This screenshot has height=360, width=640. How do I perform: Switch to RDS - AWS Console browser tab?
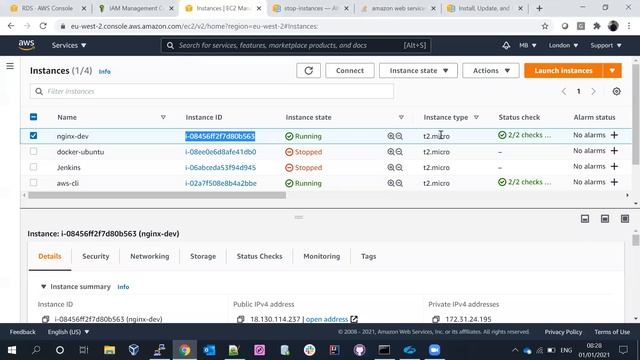[x=47, y=8]
